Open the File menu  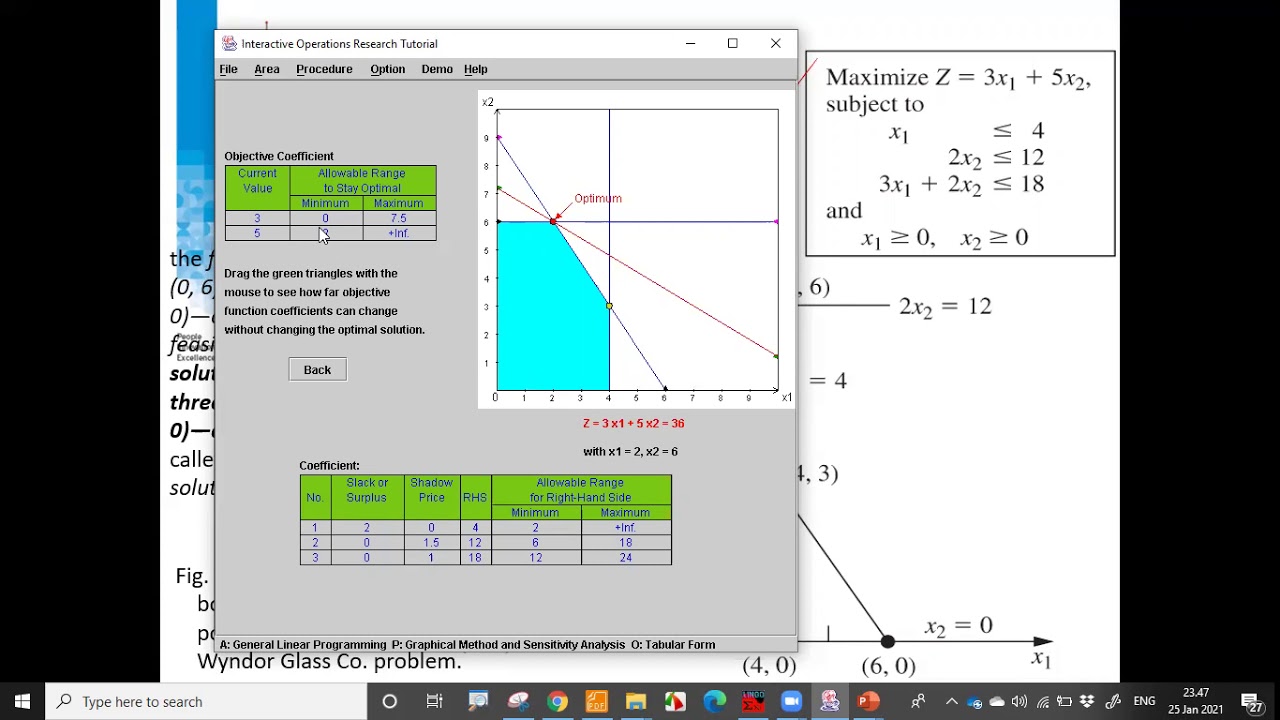[228, 69]
